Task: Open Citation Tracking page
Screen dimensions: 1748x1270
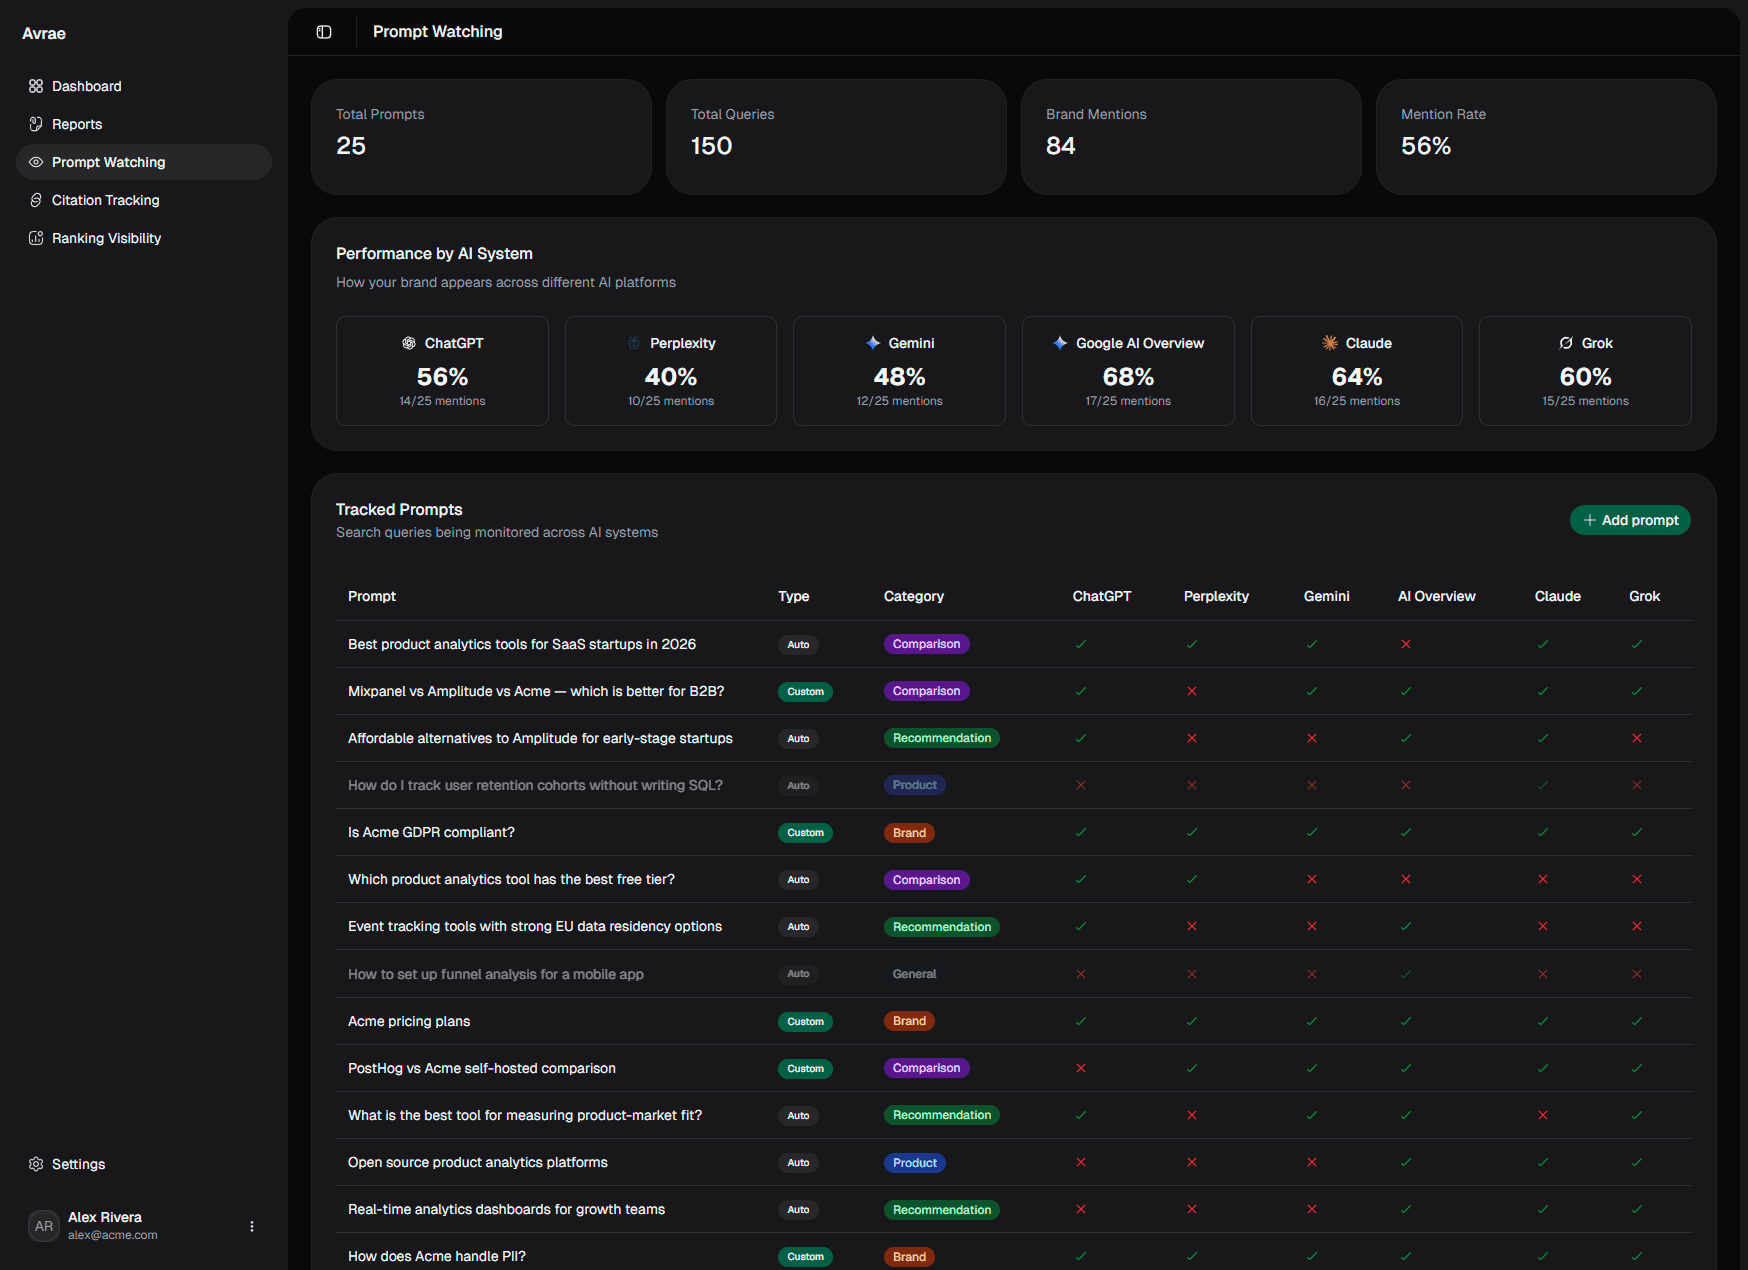Action: click(x=144, y=200)
